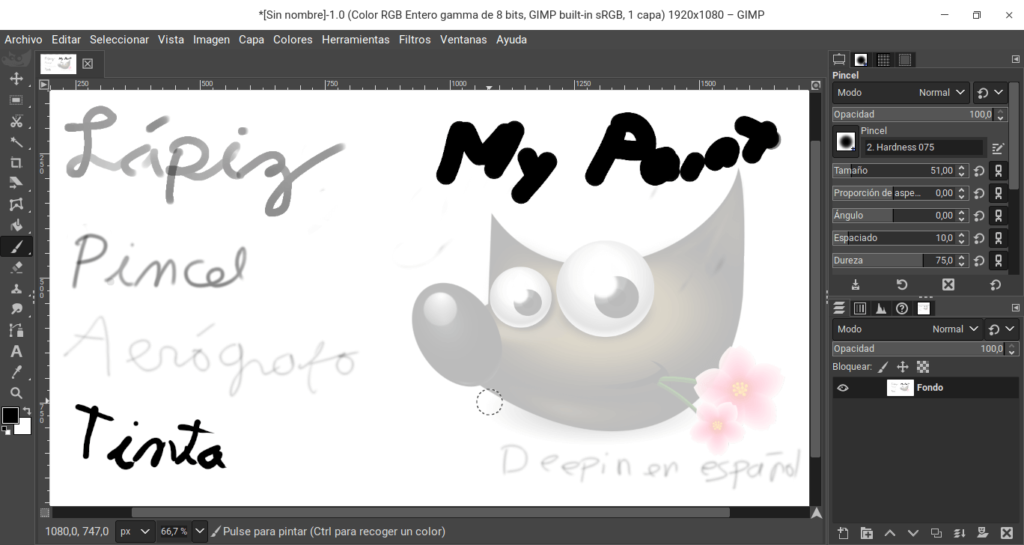Screen dimensions: 1024x545
Task: Create a new layer
Action: pos(843,533)
